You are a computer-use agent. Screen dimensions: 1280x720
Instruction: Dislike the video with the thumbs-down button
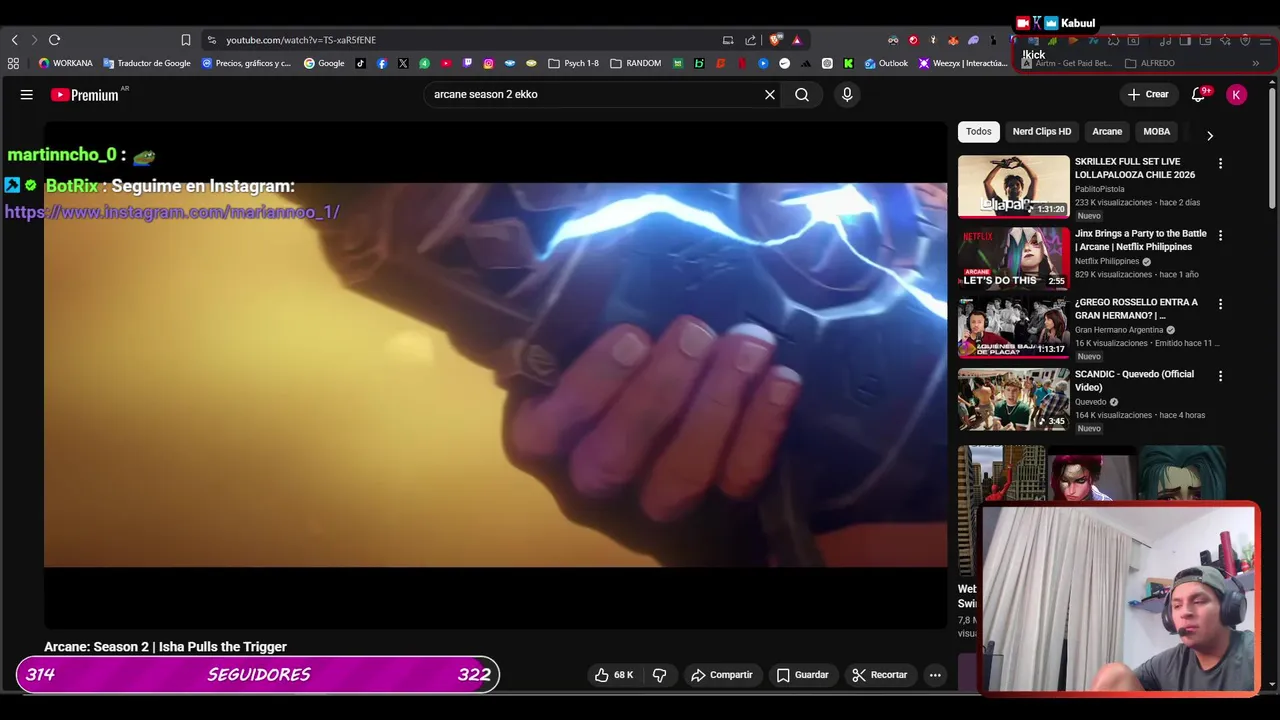[659, 675]
